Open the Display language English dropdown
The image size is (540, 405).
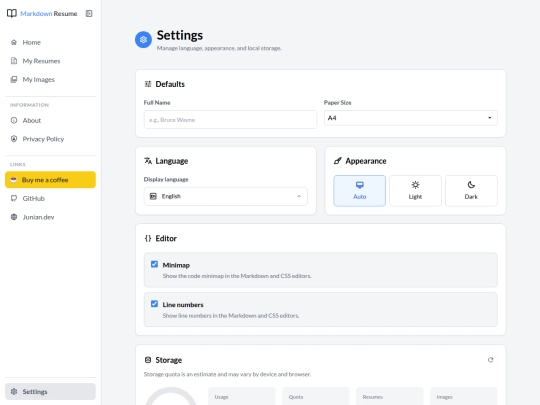click(226, 196)
